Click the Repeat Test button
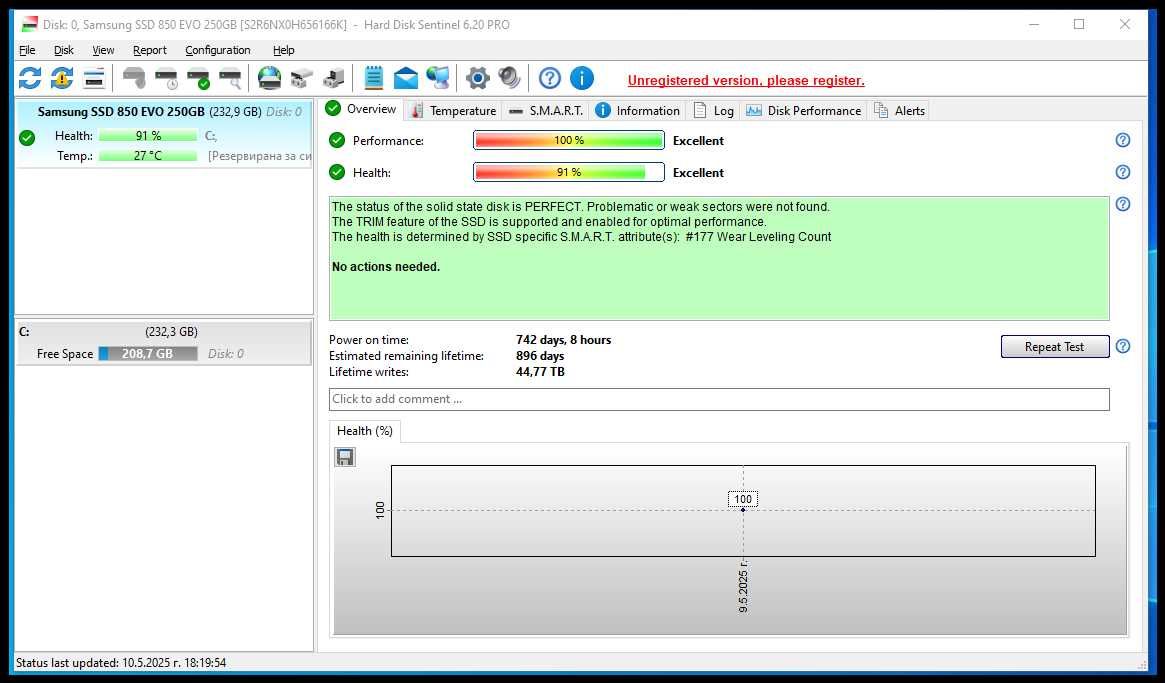Image resolution: width=1165 pixels, height=683 pixels. click(1054, 346)
